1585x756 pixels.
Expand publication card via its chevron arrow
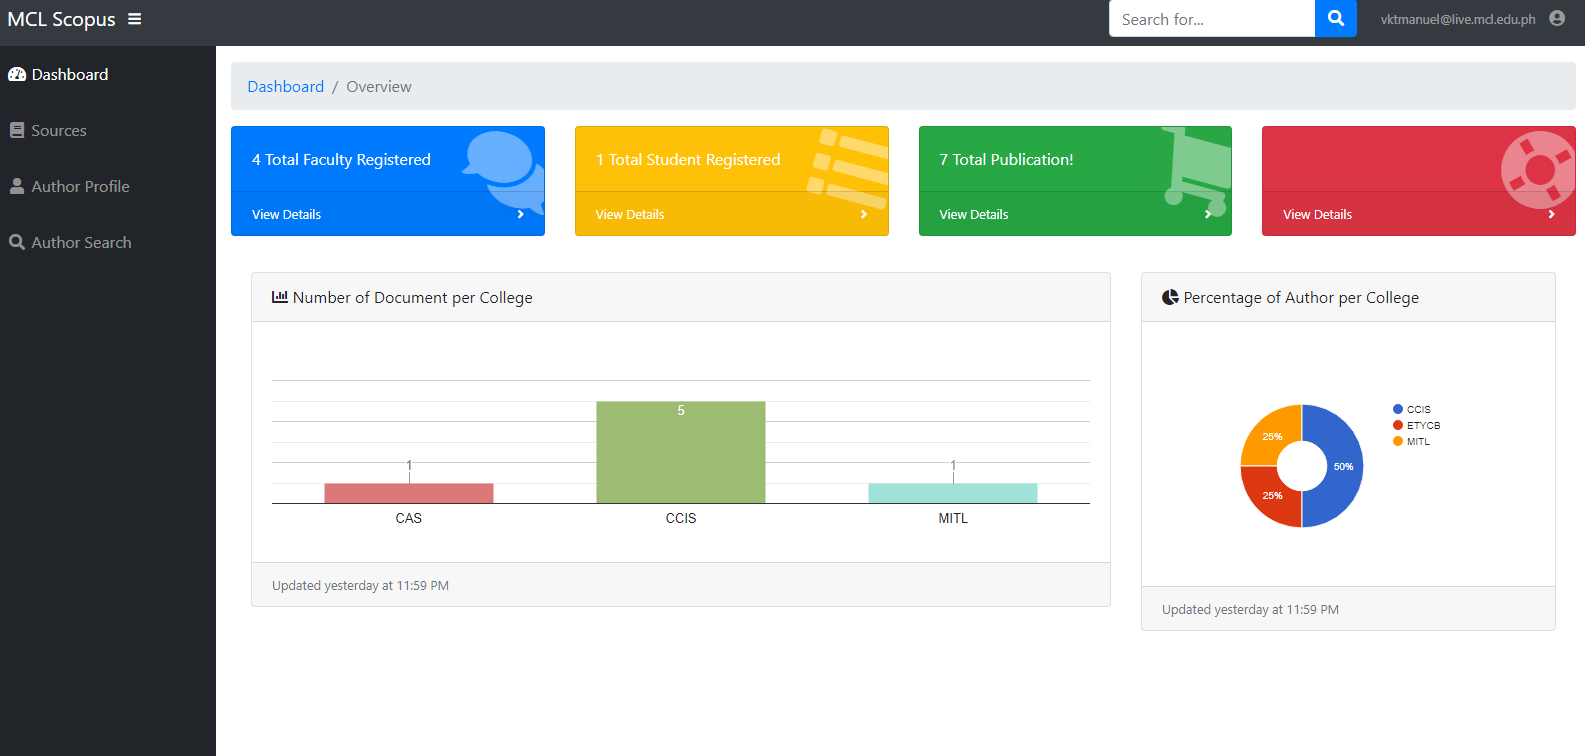coord(1208,214)
